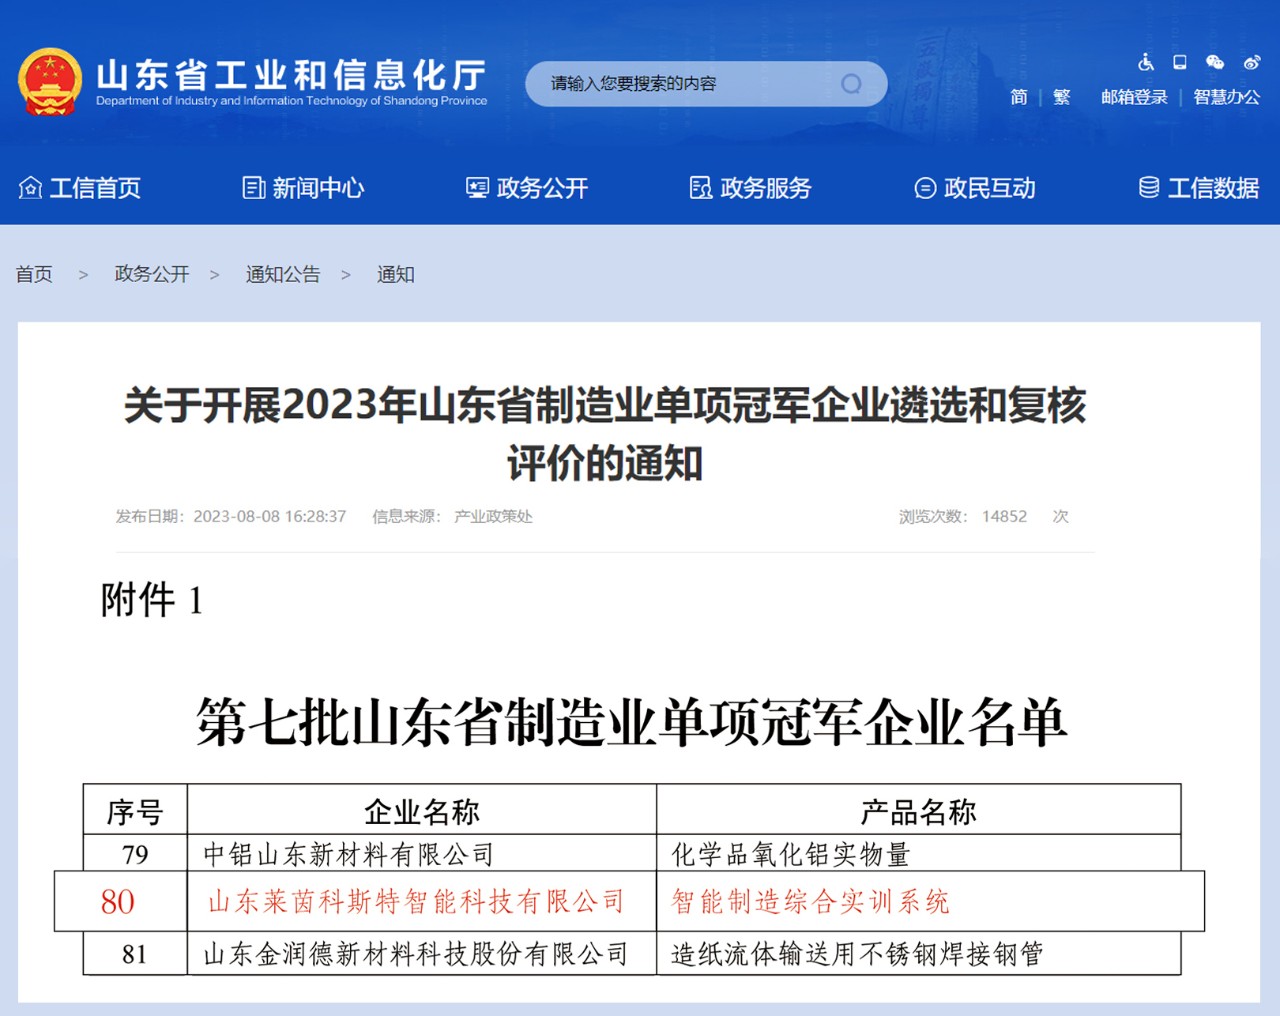1280x1016 pixels.
Task: Open 工信数据 menu item
Action: (x=1213, y=188)
